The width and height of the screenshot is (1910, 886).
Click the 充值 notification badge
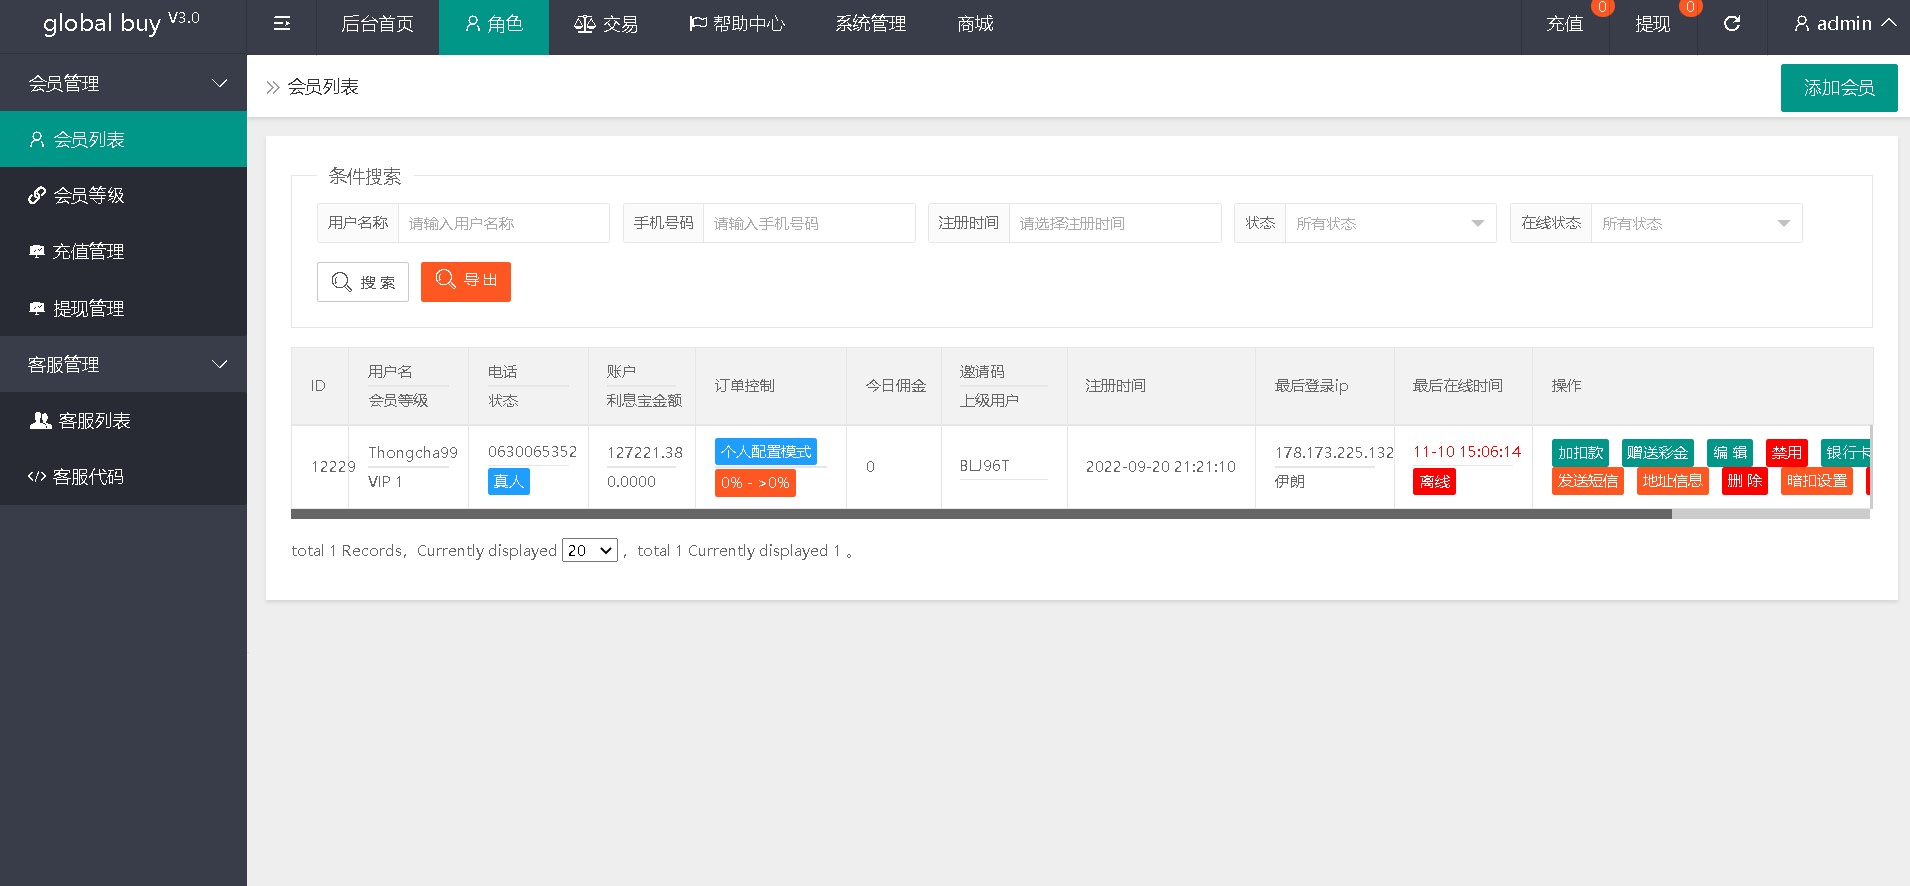coord(1602,8)
